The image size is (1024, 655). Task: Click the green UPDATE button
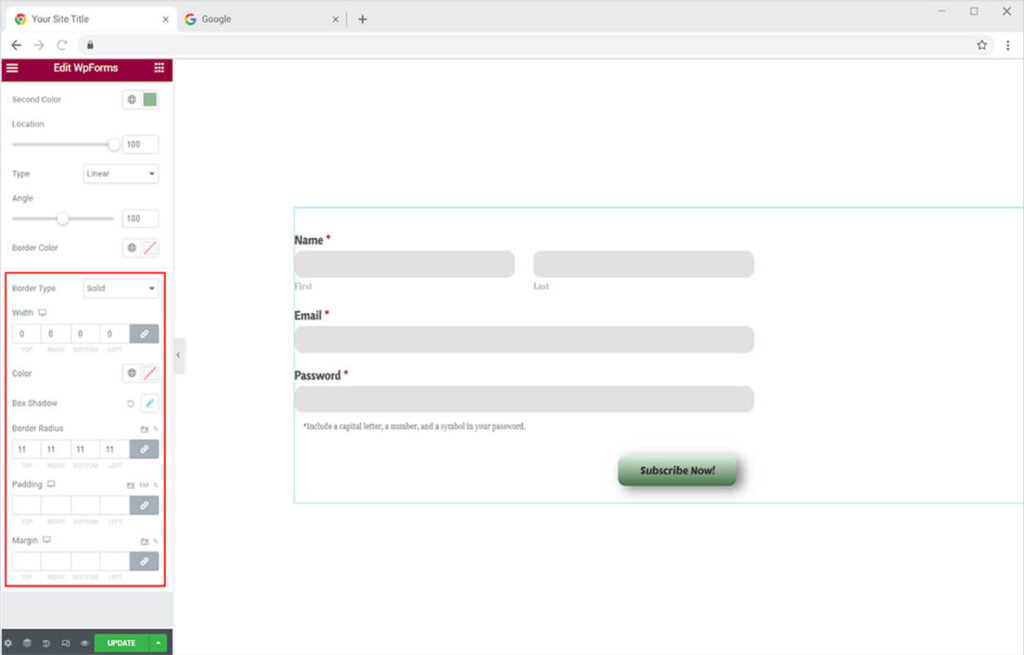point(121,643)
